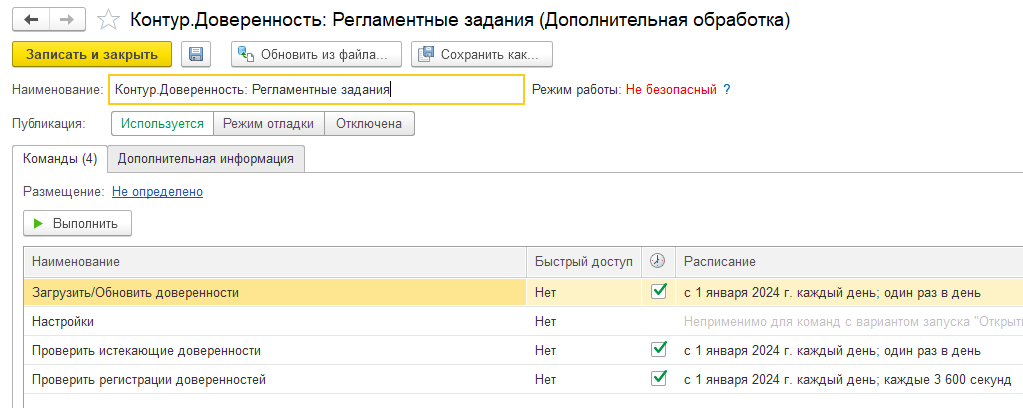Click Нет quick access in Настройки row
Image resolution: width=1023 pixels, height=408 pixels.
pos(545,322)
